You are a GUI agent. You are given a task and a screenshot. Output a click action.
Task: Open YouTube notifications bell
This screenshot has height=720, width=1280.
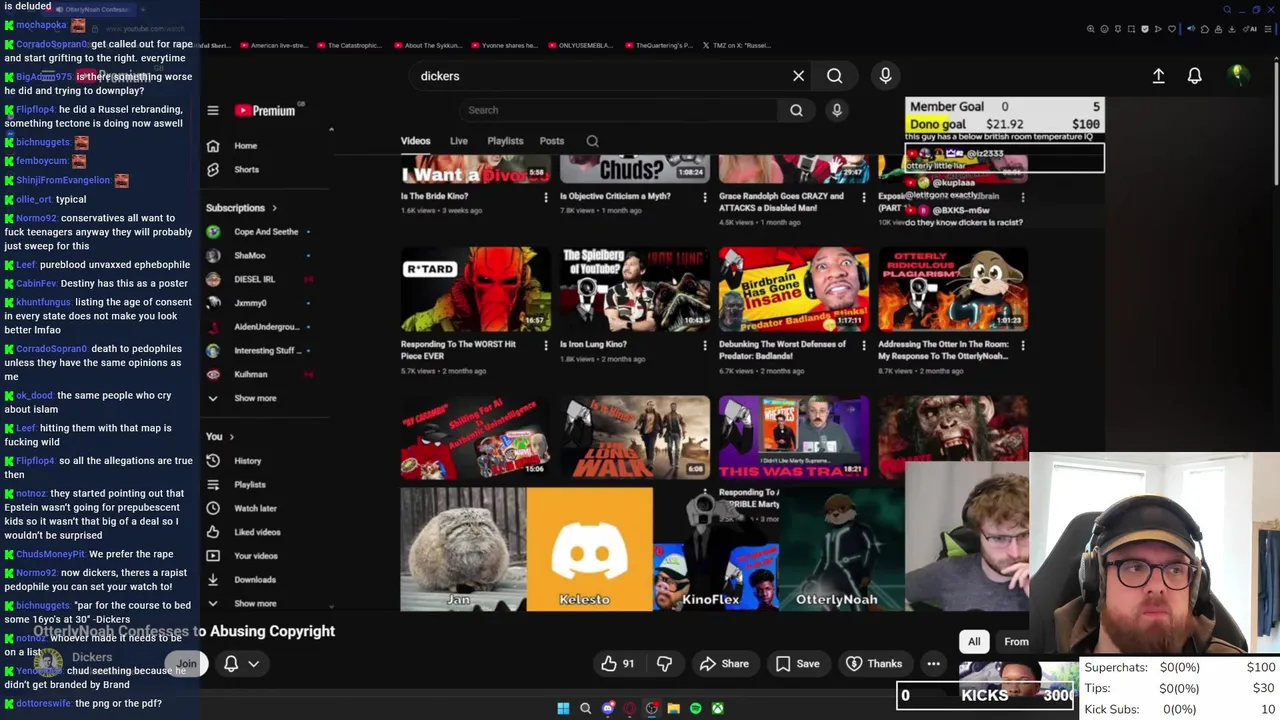pos(1194,76)
